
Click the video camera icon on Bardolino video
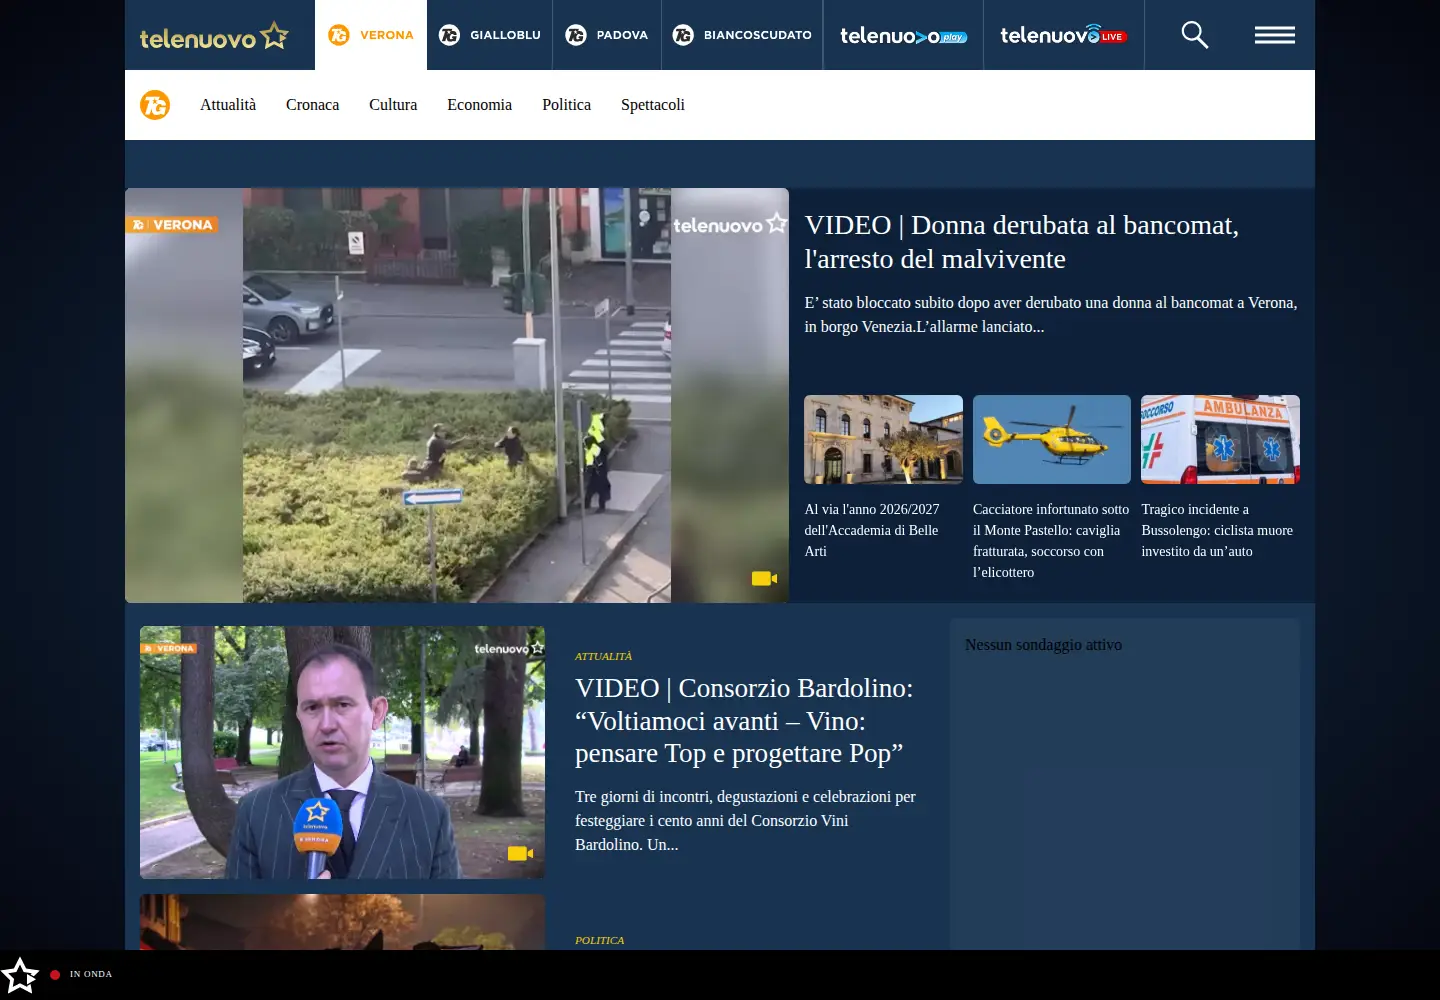pyautogui.click(x=520, y=853)
